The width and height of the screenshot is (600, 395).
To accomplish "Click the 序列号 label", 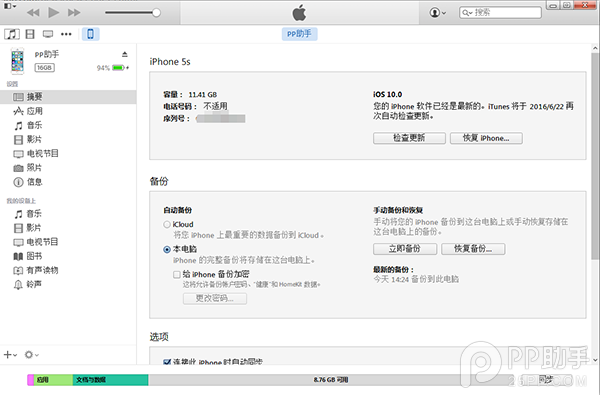I will click(176, 119).
